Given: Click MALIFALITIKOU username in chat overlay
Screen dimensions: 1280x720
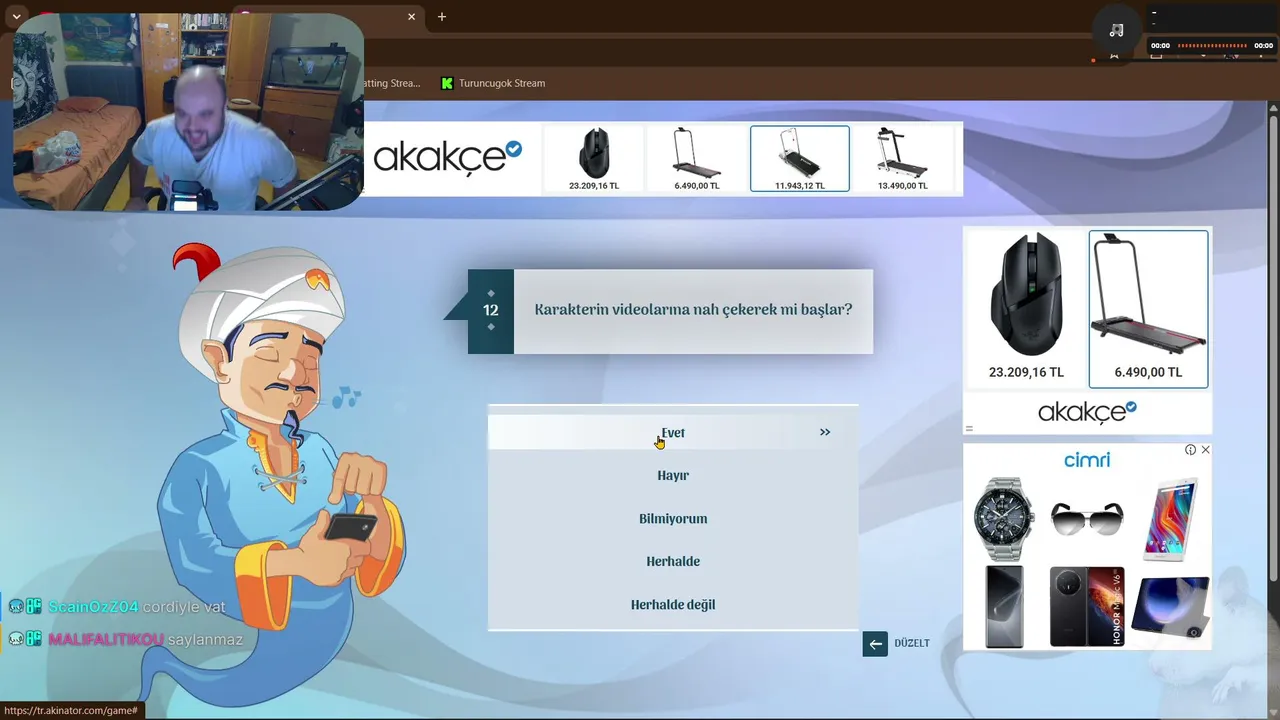Looking at the screenshot, I should point(106,639).
